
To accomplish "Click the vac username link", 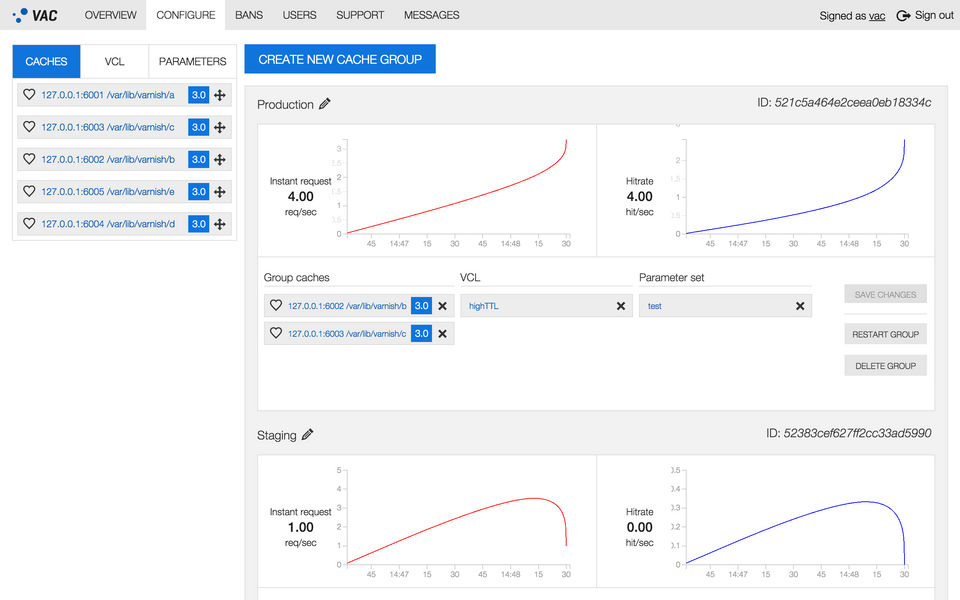I will (x=877, y=16).
